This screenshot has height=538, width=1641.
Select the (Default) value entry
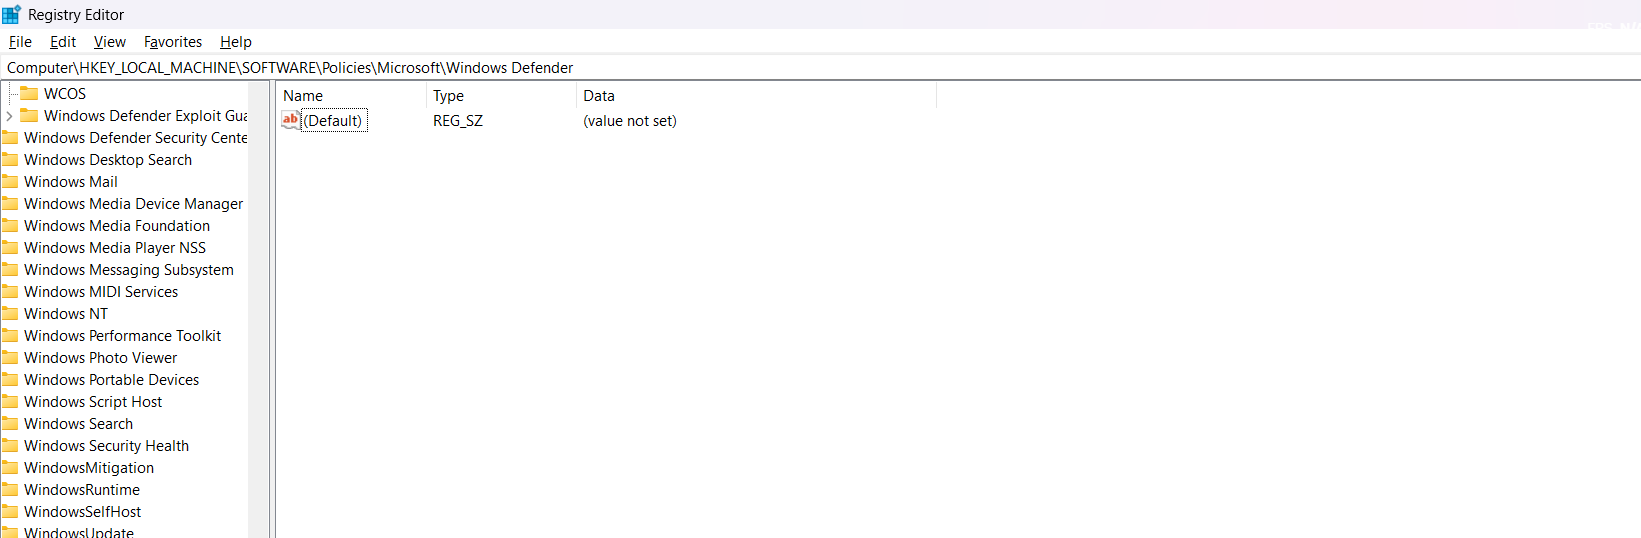(x=334, y=121)
